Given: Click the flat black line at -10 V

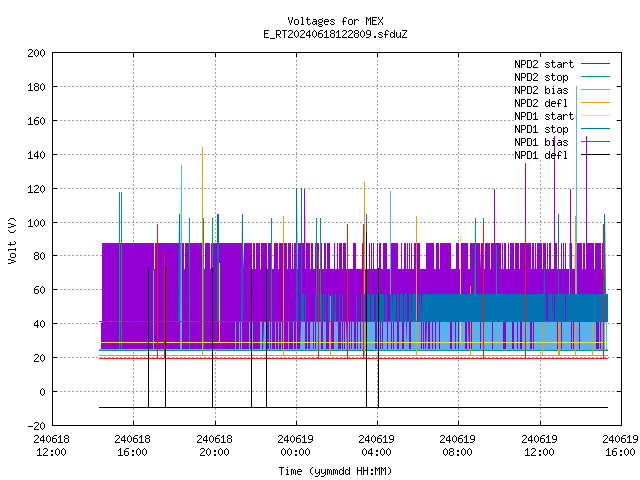Looking at the screenshot, I should click(x=353, y=407).
